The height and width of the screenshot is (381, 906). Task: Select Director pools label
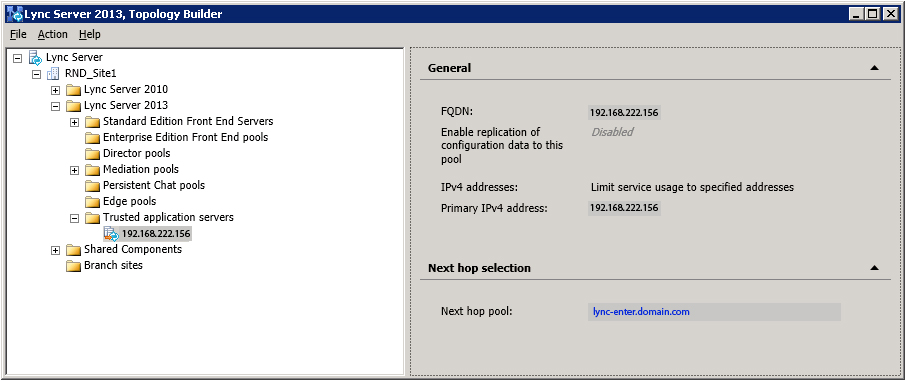point(136,154)
